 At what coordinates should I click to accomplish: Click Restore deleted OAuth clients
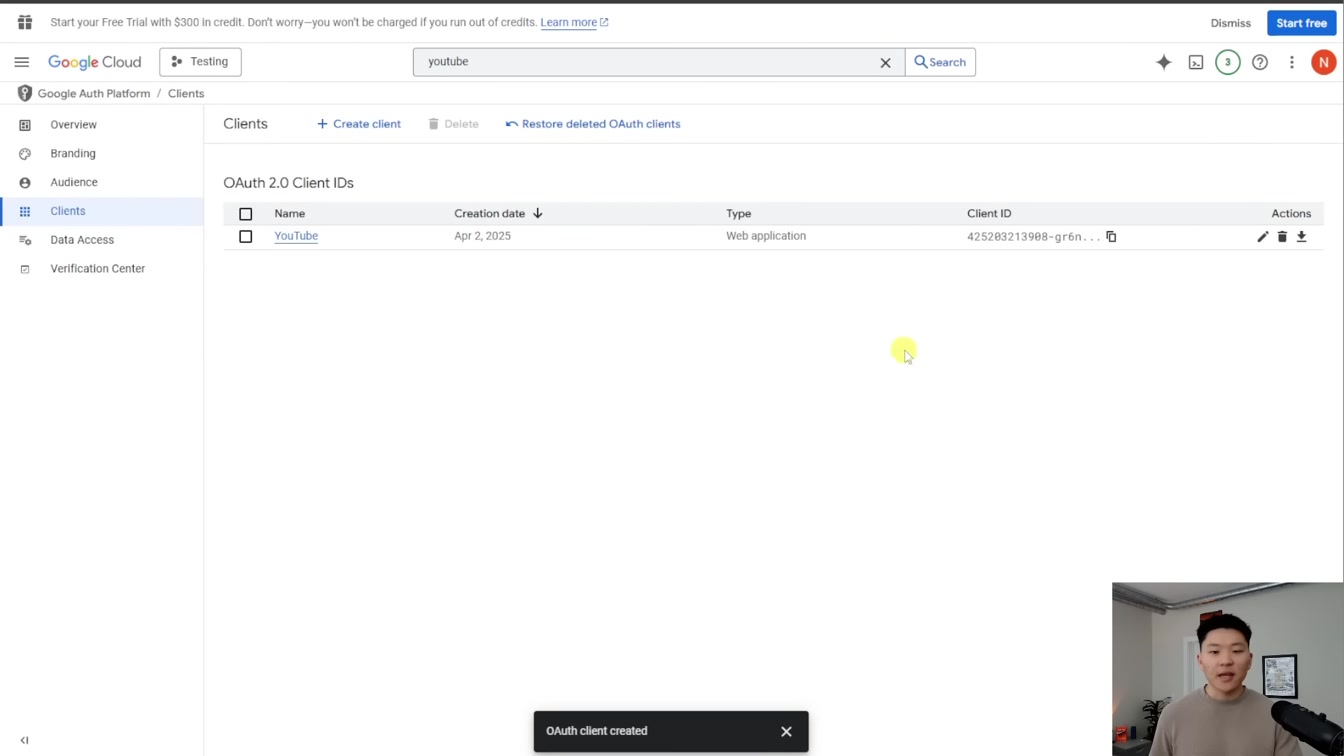point(593,124)
